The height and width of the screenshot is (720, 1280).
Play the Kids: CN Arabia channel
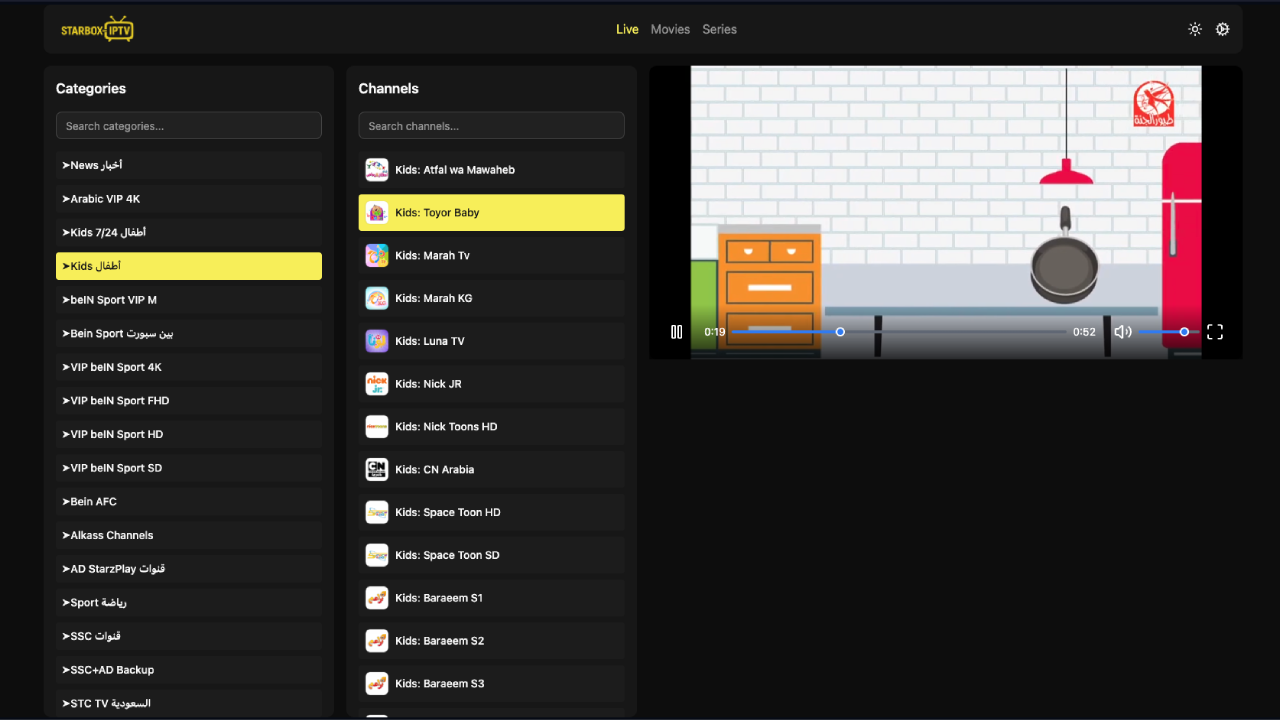[492, 470]
